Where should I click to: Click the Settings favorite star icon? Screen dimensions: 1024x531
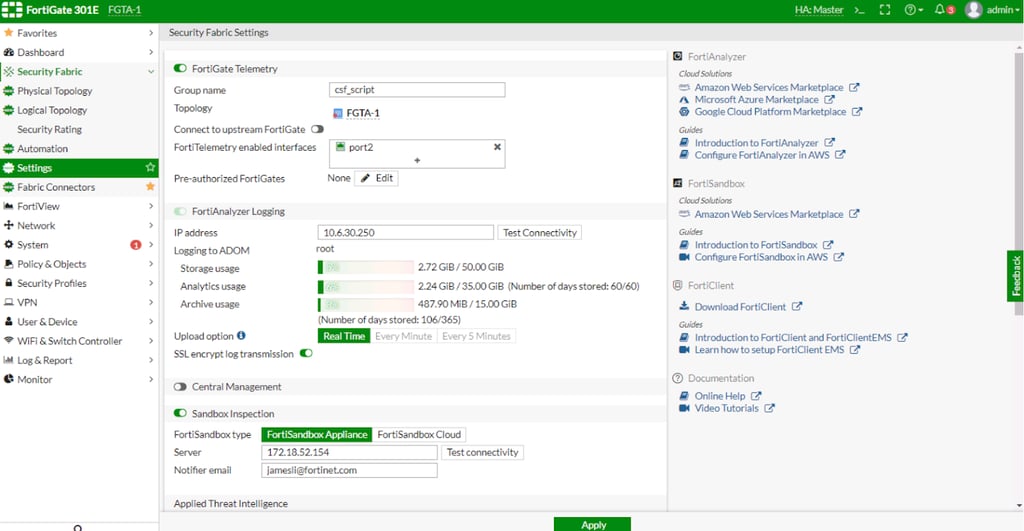[150, 168]
